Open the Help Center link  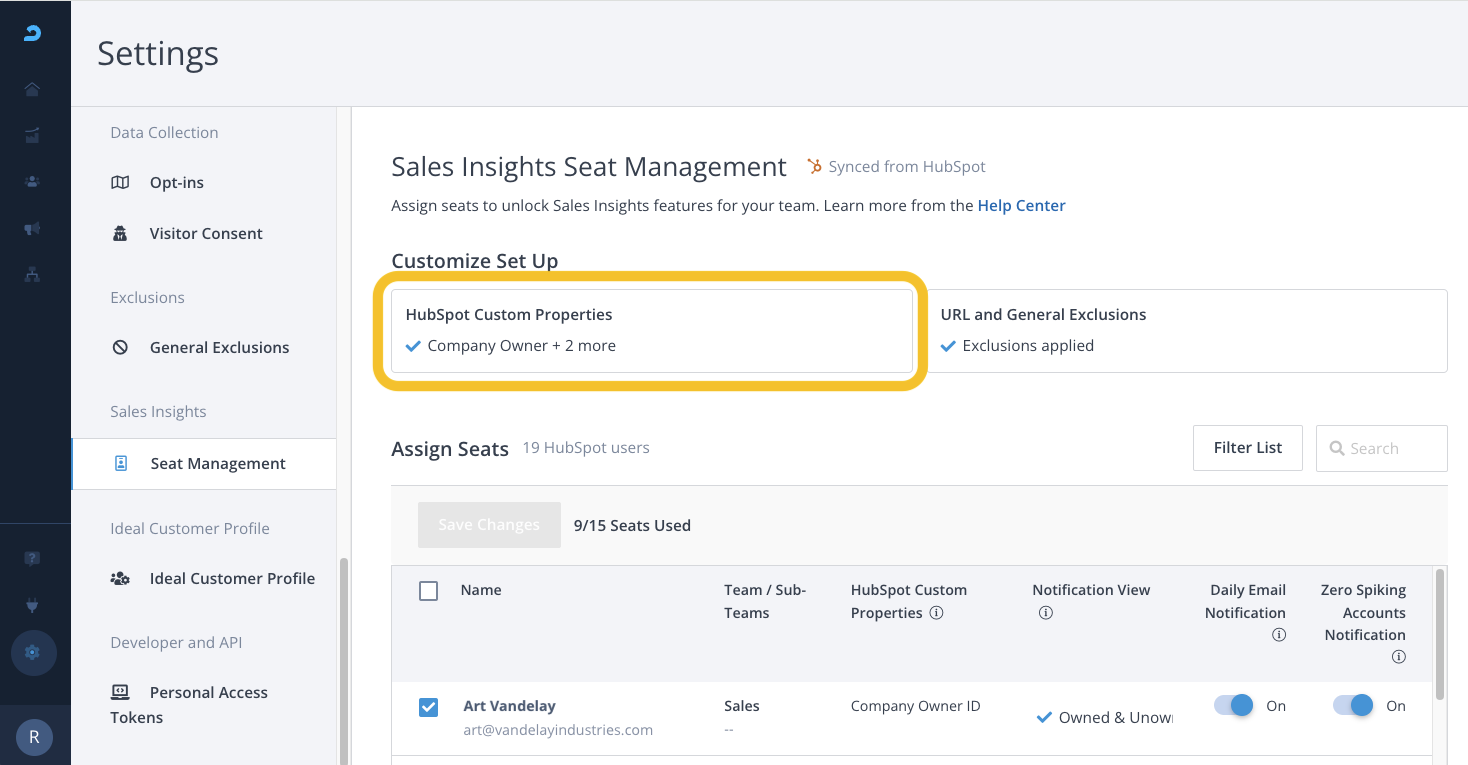(1021, 206)
